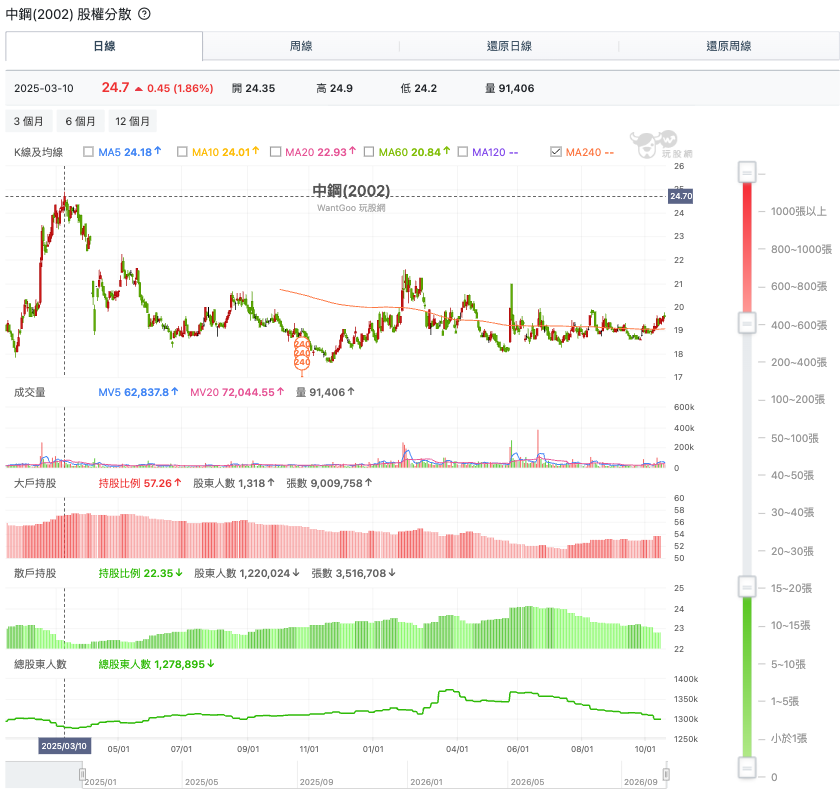The width and height of the screenshot is (840, 796).
Task: Click the 24.70 price tag on the axis
Action: [x=681, y=196]
